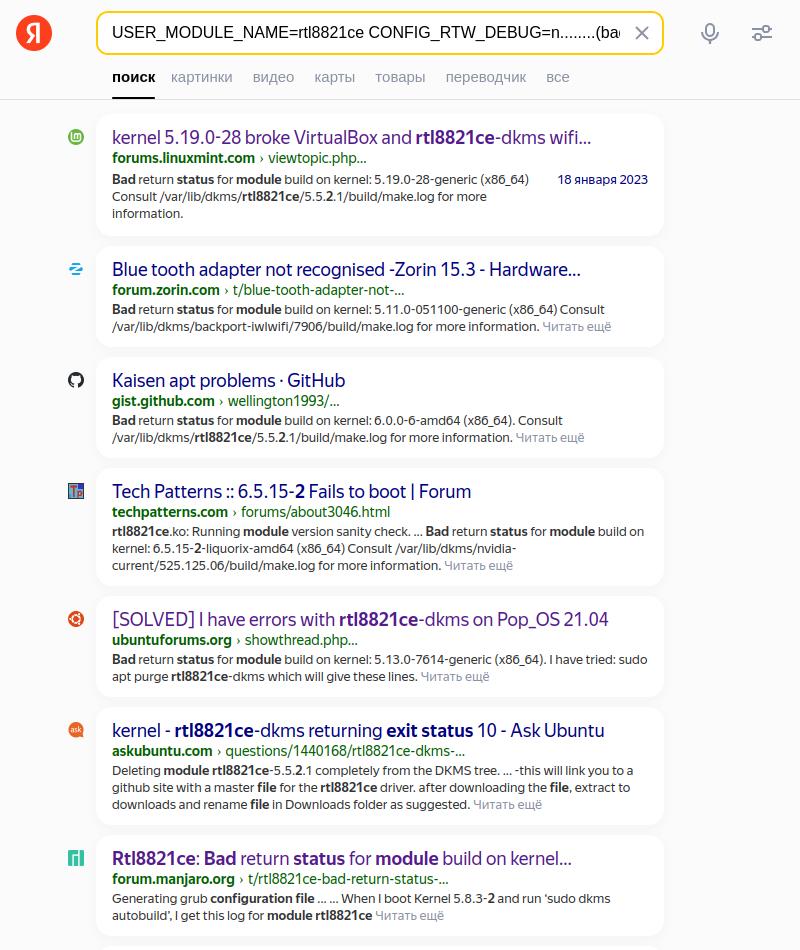
Task: Visit forum.manjaro.org domain link
Action: coord(173,879)
